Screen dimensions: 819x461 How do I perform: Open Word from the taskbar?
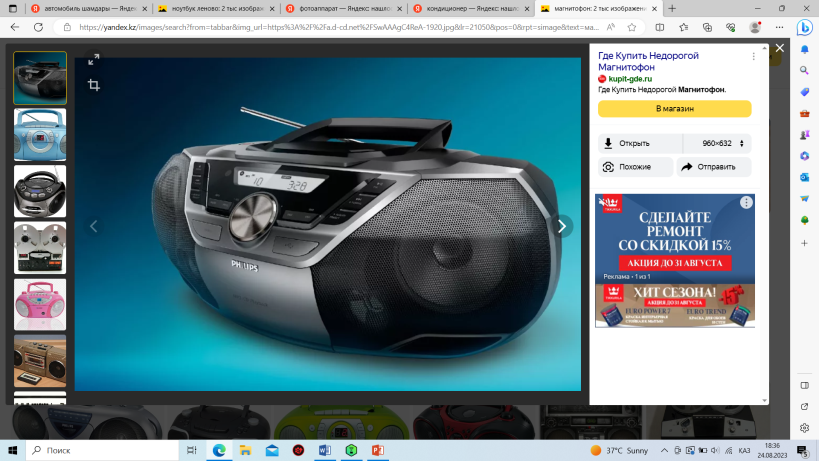(324, 450)
